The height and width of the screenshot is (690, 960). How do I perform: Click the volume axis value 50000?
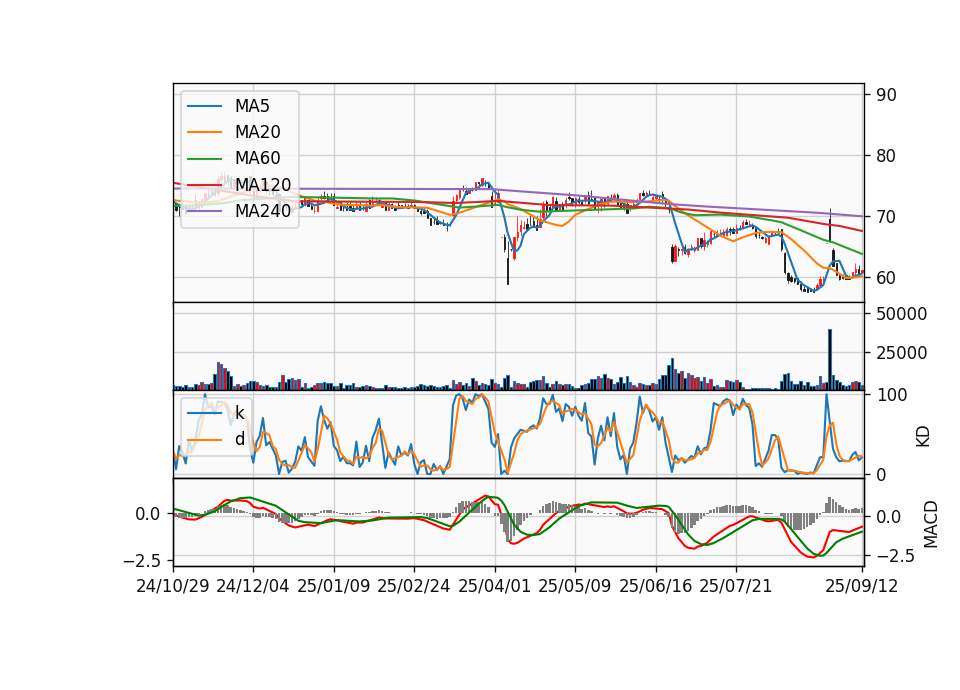tap(901, 314)
